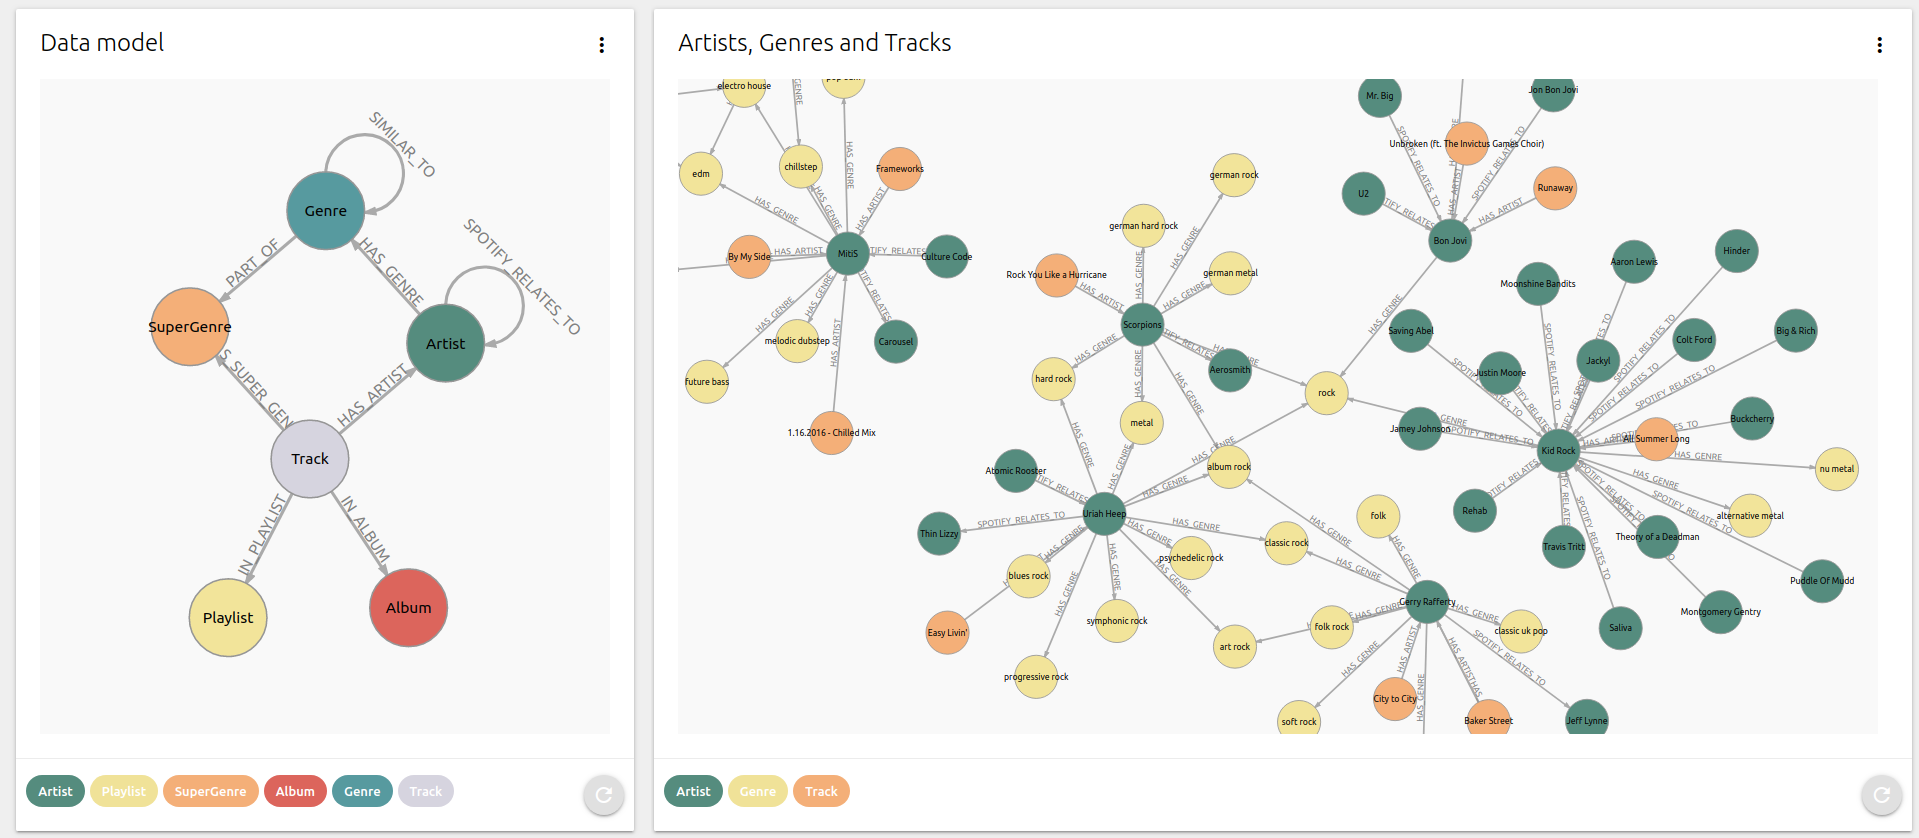Toggle the Playlist legend chip
1919x838 pixels.
(x=123, y=791)
